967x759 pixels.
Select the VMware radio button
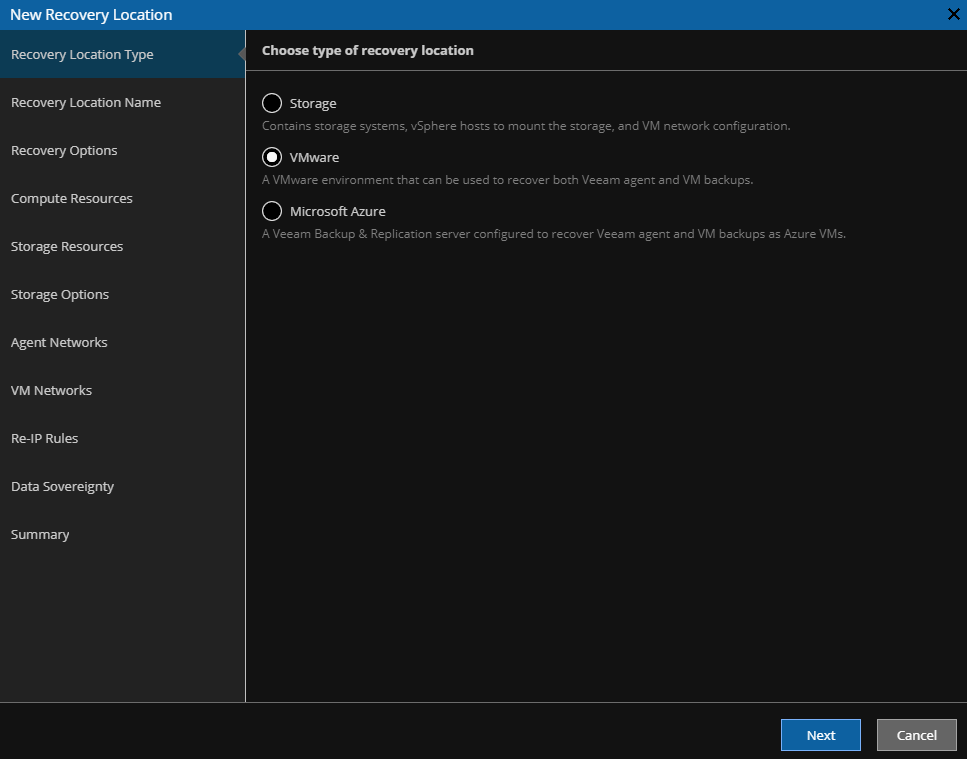coord(272,157)
